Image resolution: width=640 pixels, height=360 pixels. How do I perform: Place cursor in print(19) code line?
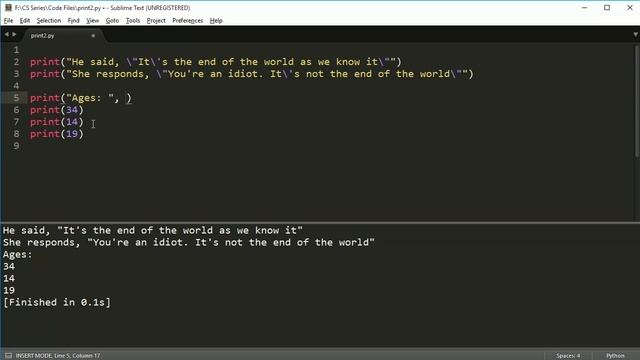(56, 134)
